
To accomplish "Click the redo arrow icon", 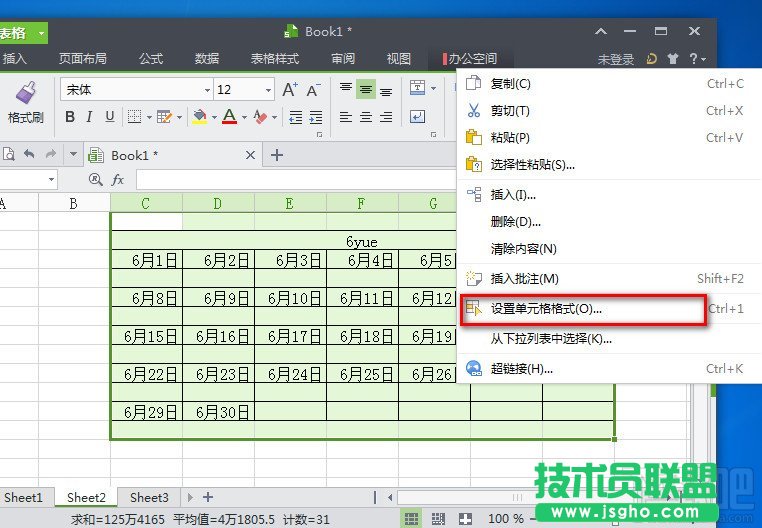I will click(51, 155).
